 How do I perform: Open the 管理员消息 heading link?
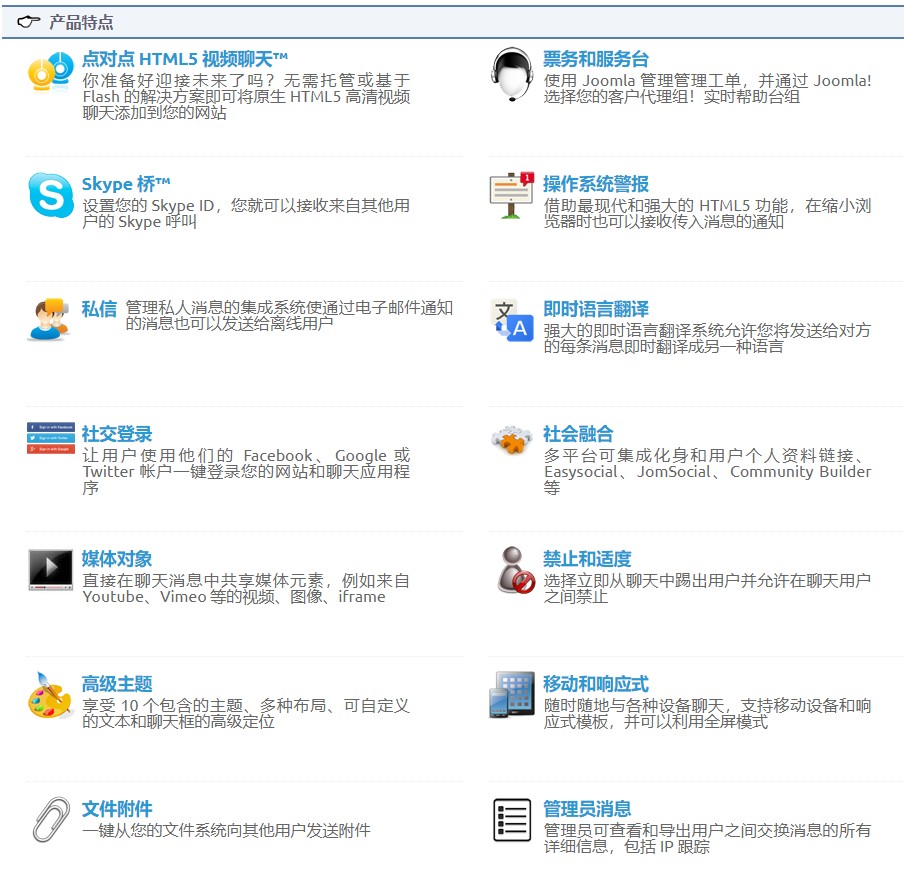pos(587,809)
